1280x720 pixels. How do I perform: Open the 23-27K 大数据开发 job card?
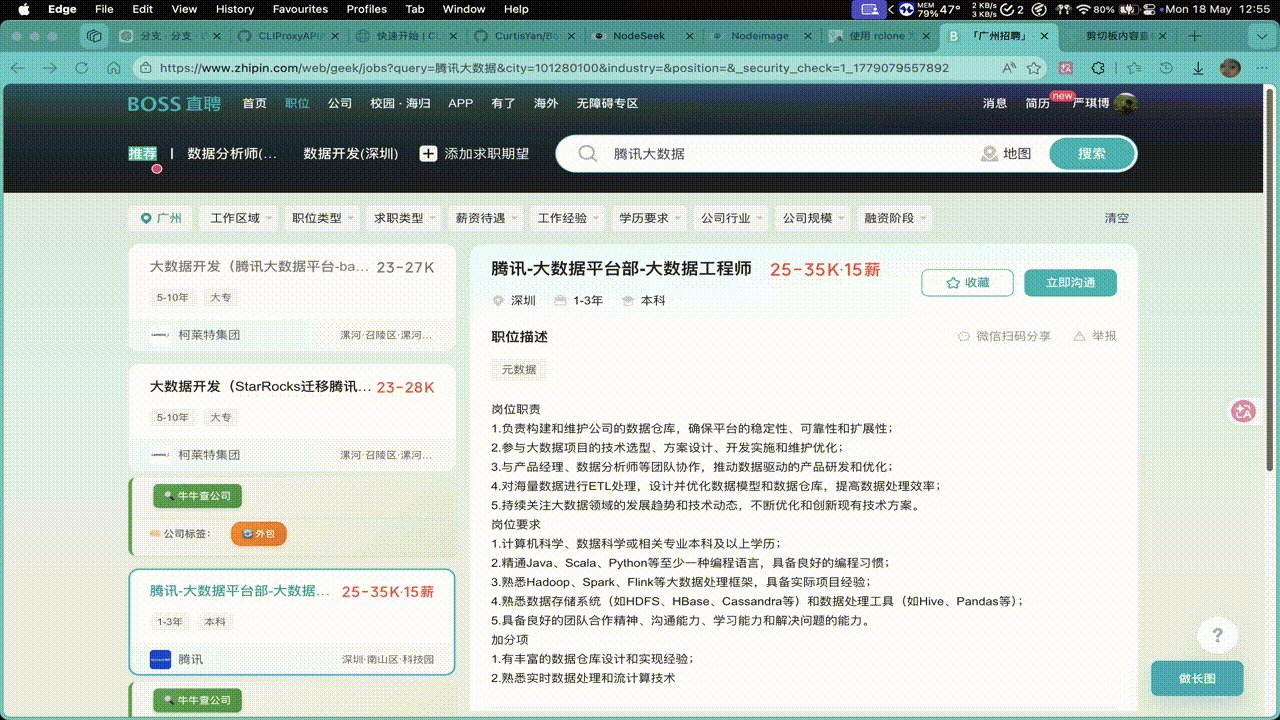tap(292, 297)
